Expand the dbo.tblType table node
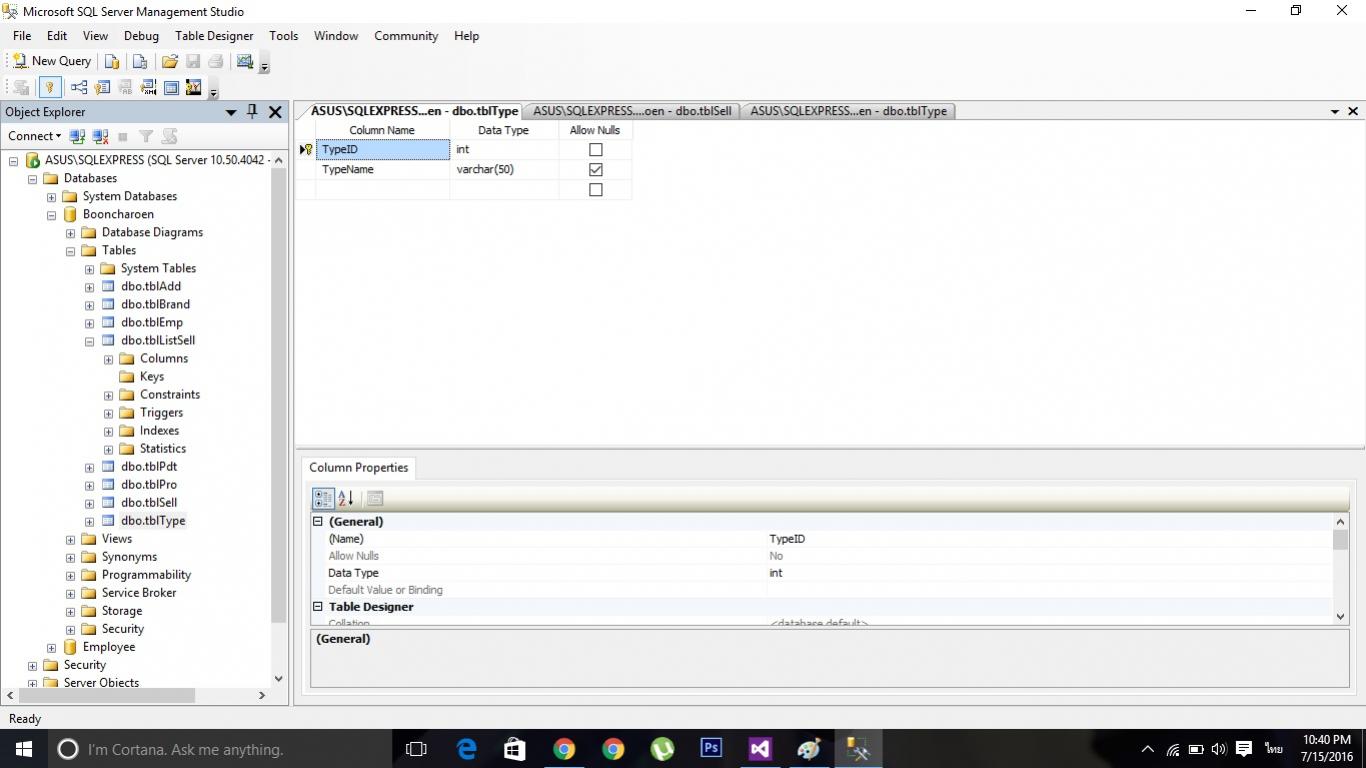This screenshot has width=1366, height=768. point(90,521)
